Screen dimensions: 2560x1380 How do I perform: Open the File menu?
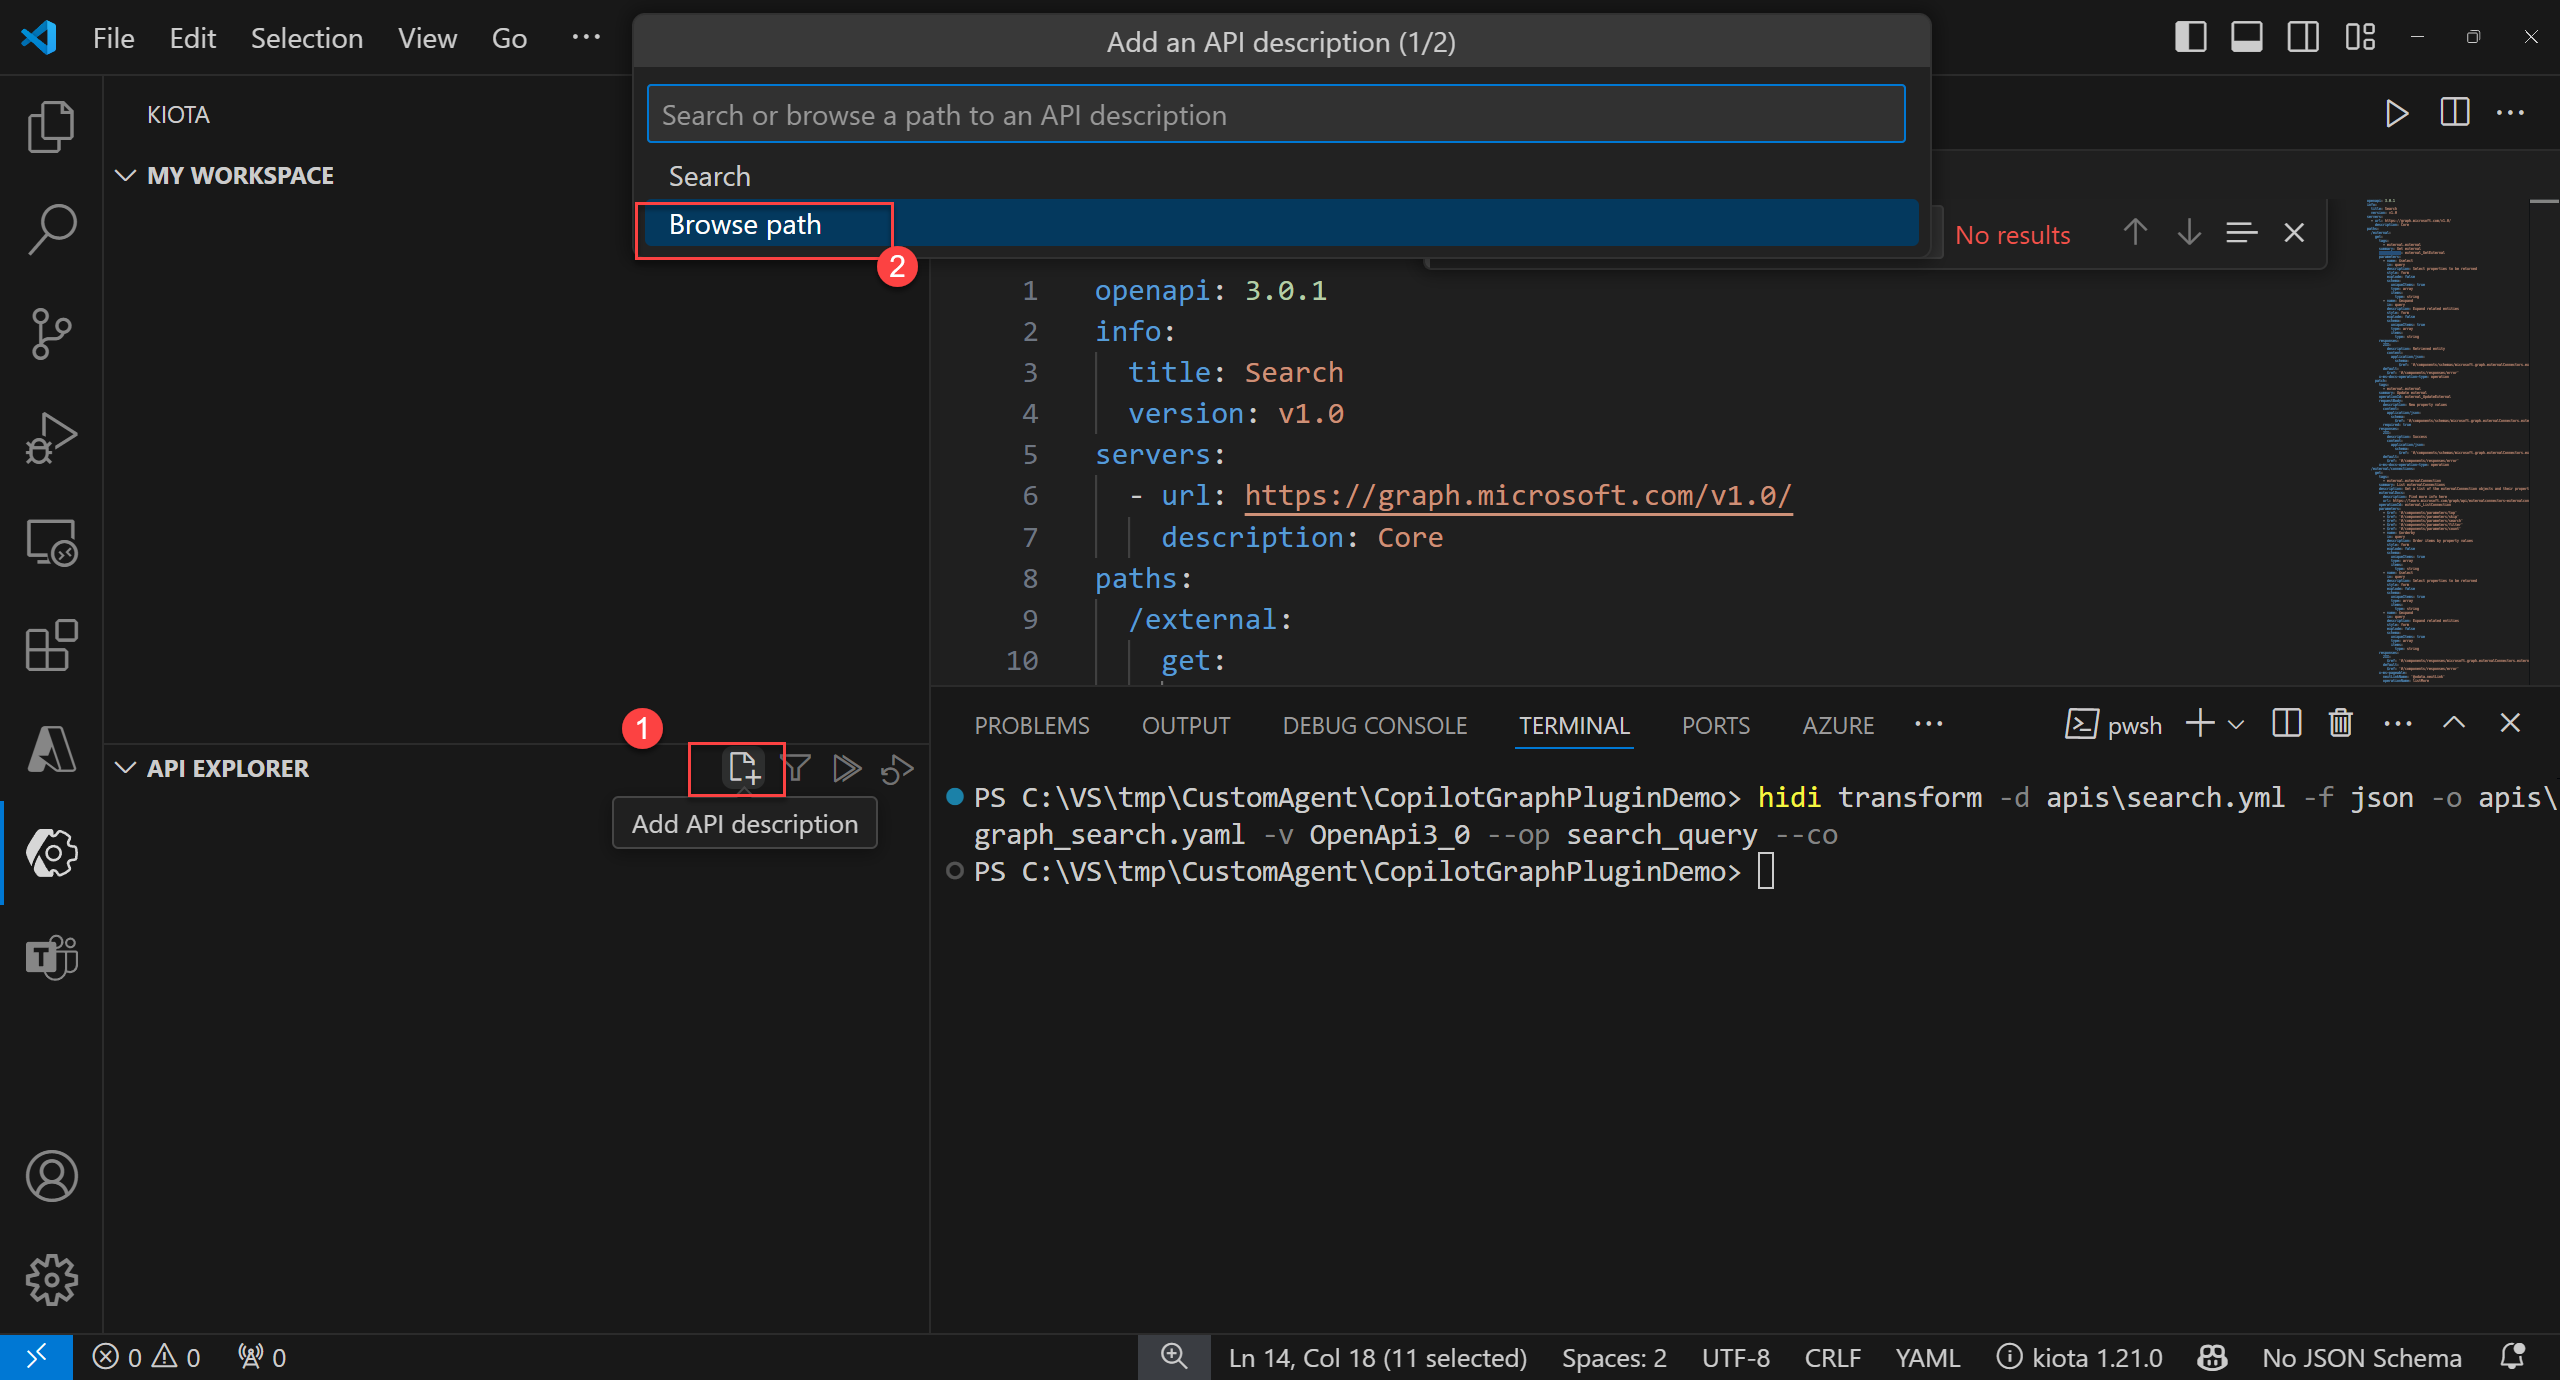click(x=113, y=38)
